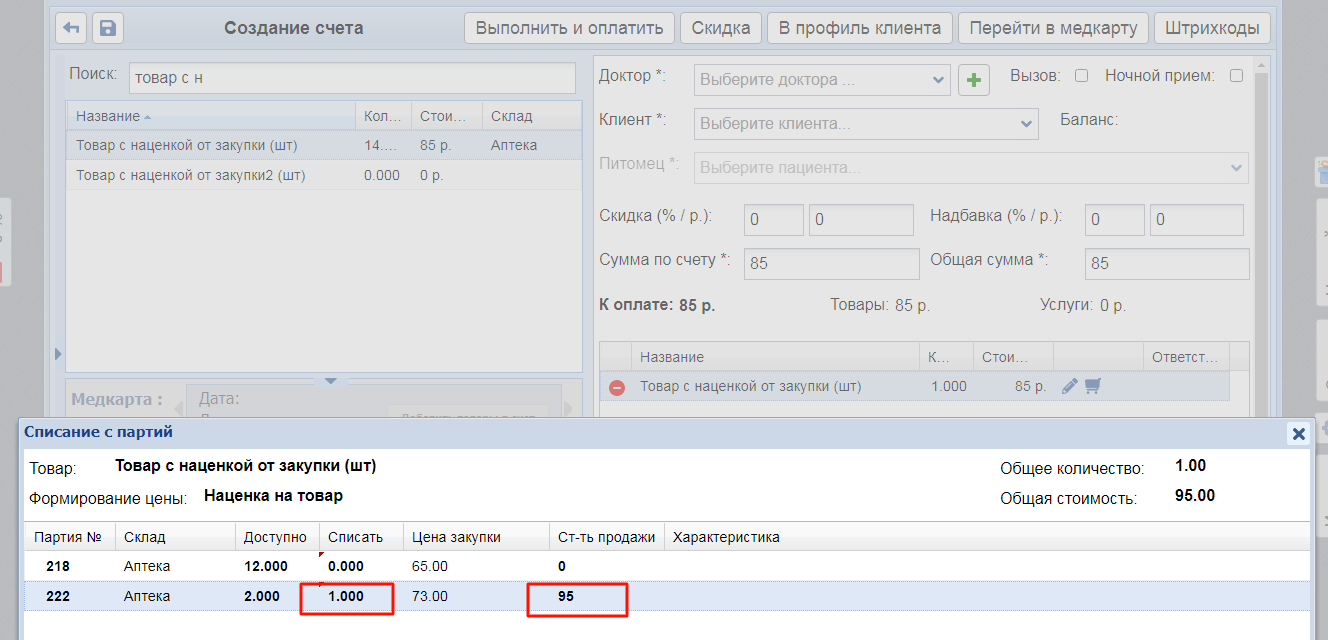Click the Поиск search input field
The height and width of the screenshot is (640, 1328).
(x=352, y=78)
